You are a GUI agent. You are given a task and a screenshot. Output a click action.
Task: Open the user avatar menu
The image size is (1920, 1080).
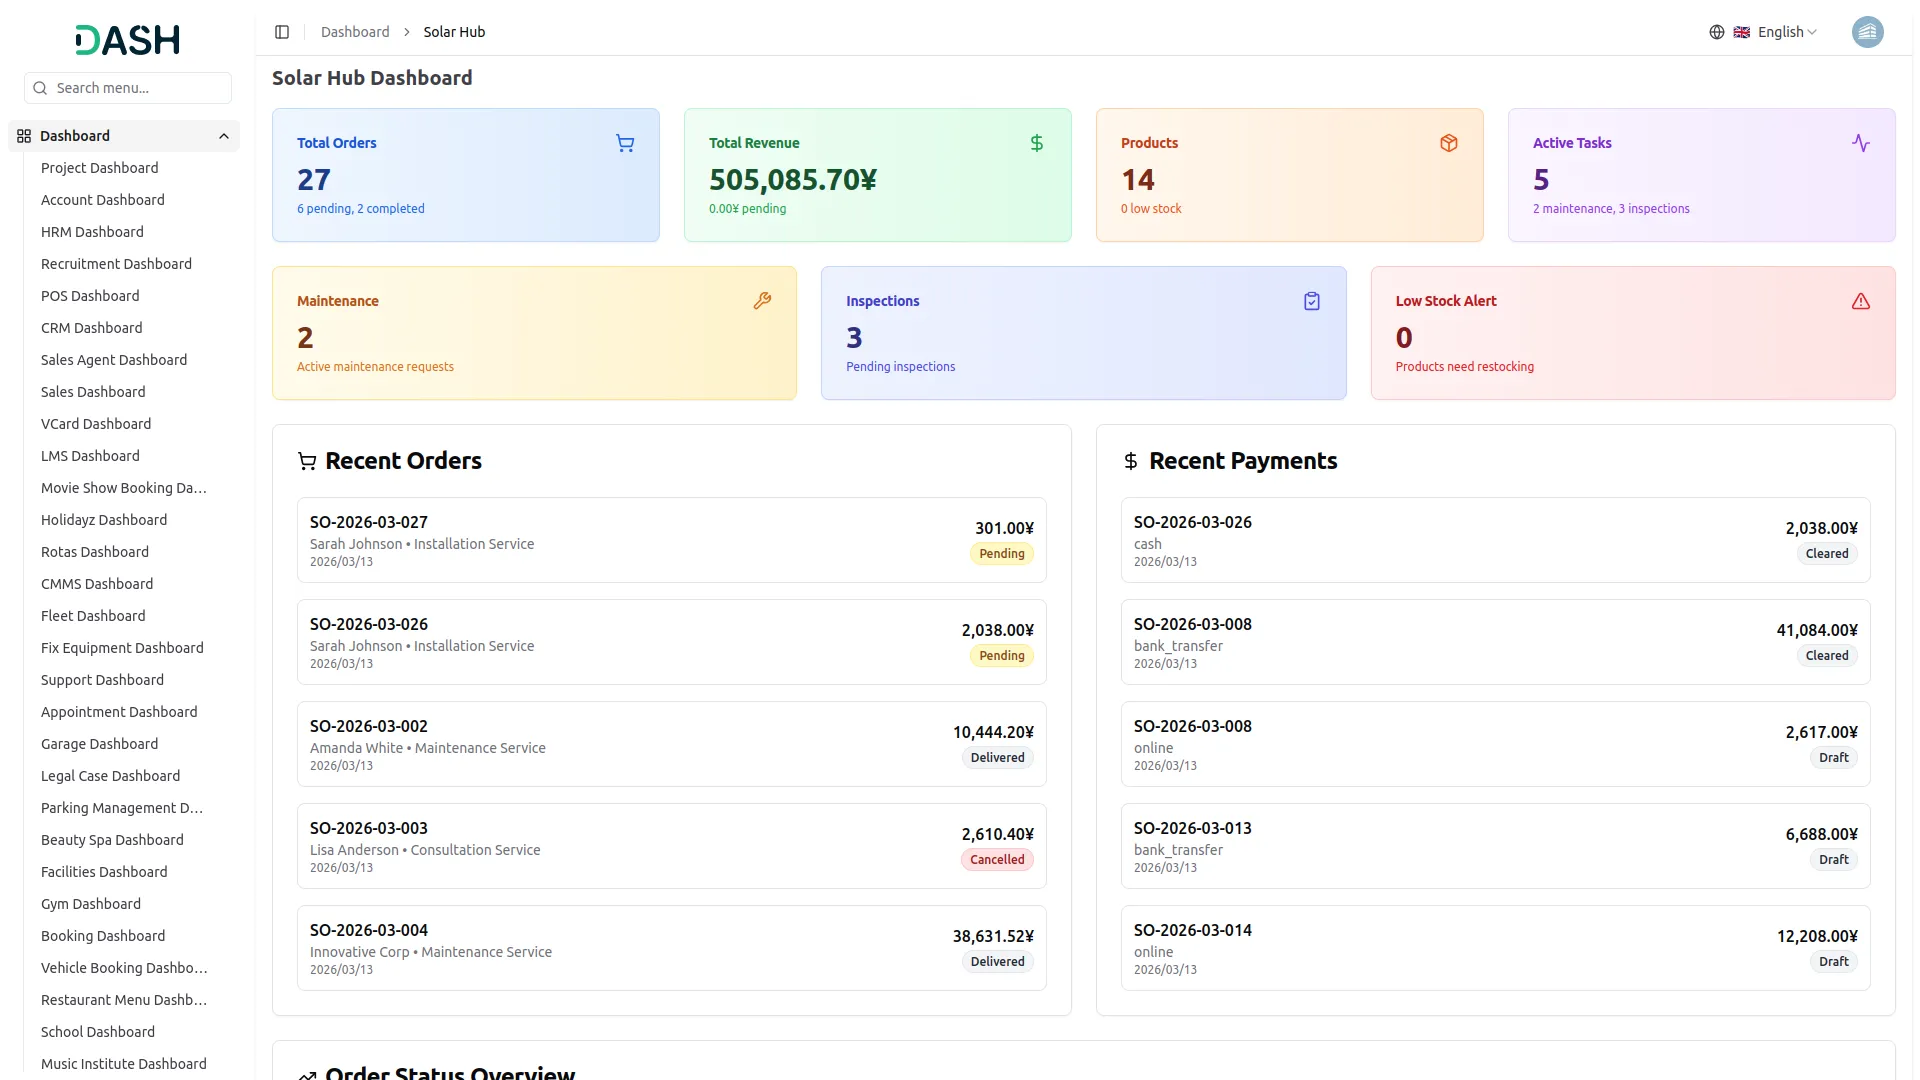(1867, 32)
